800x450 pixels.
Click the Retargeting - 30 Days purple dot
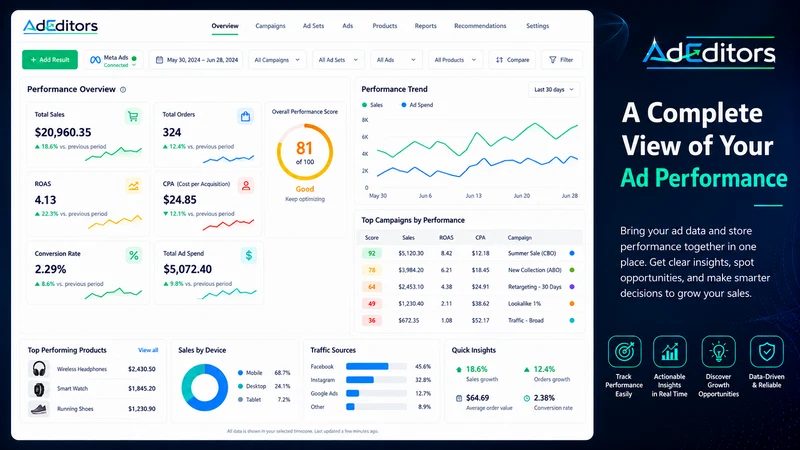(572, 287)
